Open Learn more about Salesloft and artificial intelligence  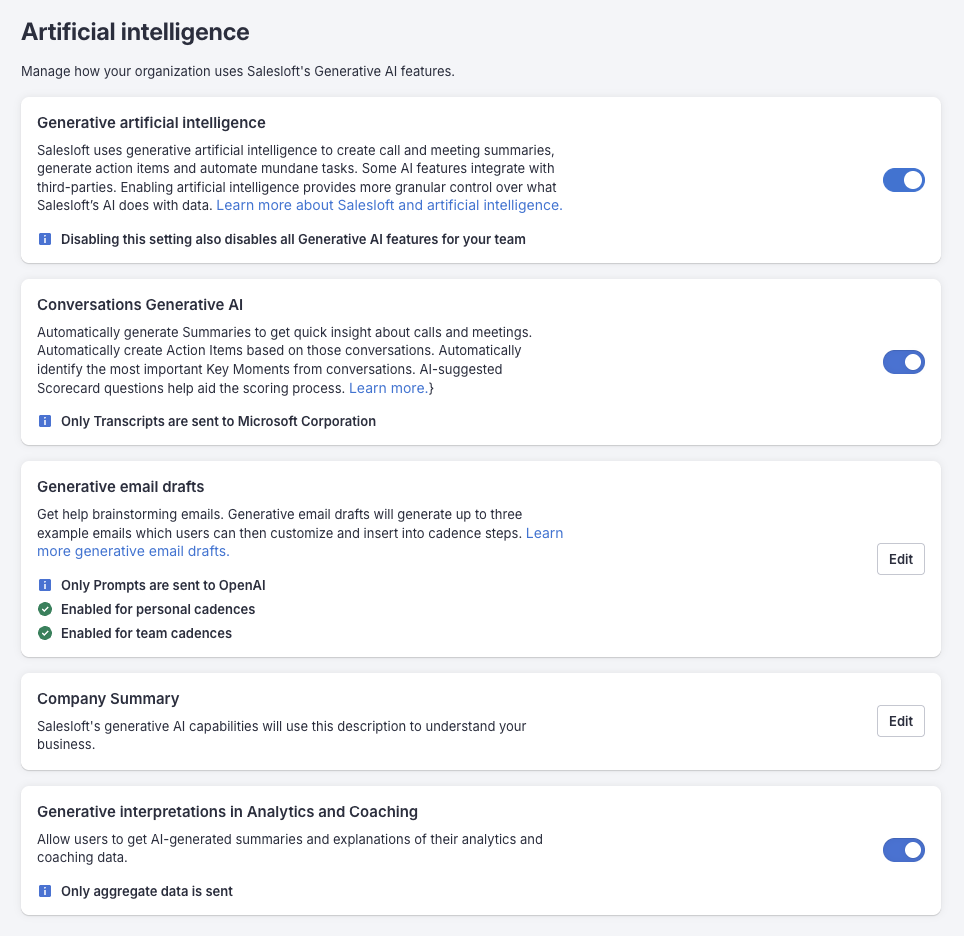coord(389,205)
